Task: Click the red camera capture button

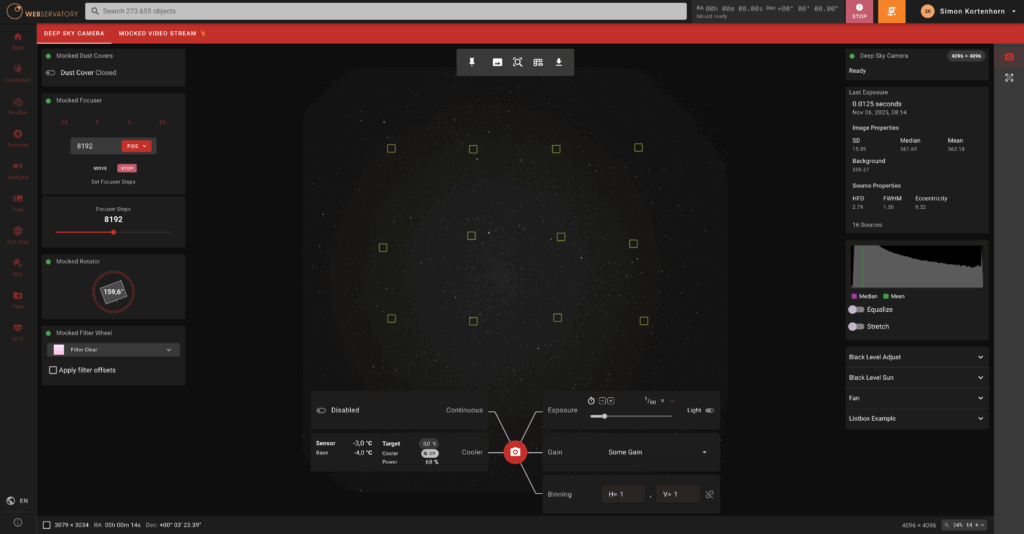Action: pyautogui.click(x=515, y=452)
